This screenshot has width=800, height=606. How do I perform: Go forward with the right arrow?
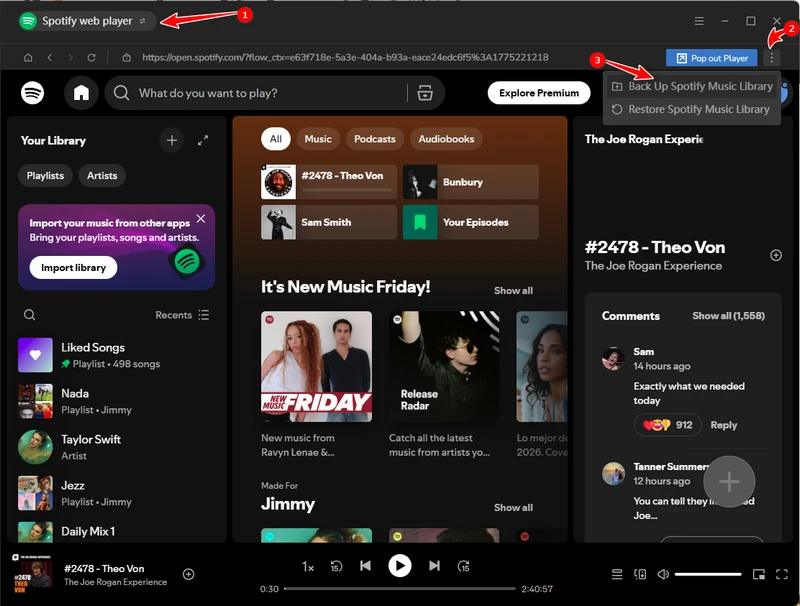click(x=70, y=58)
